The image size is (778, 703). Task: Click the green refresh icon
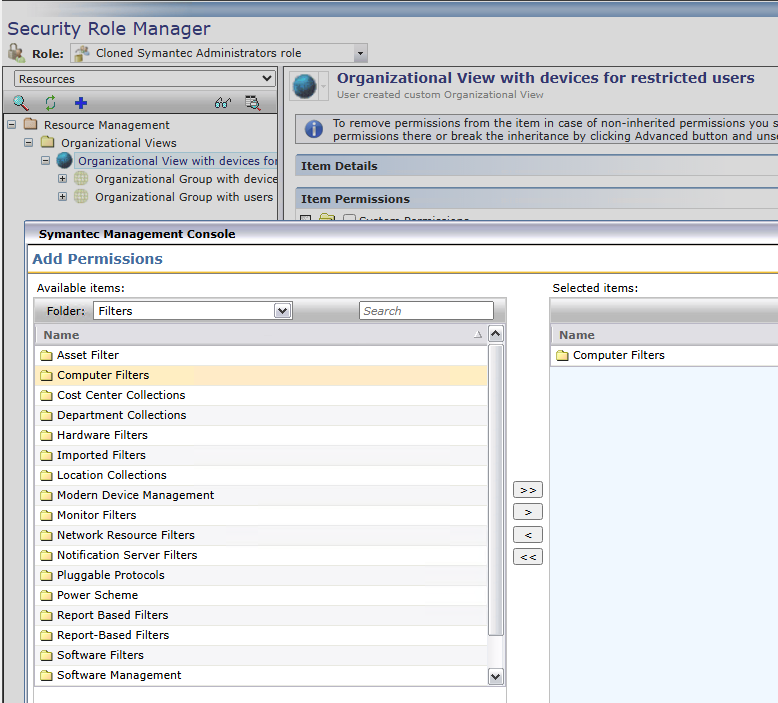[x=50, y=103]
